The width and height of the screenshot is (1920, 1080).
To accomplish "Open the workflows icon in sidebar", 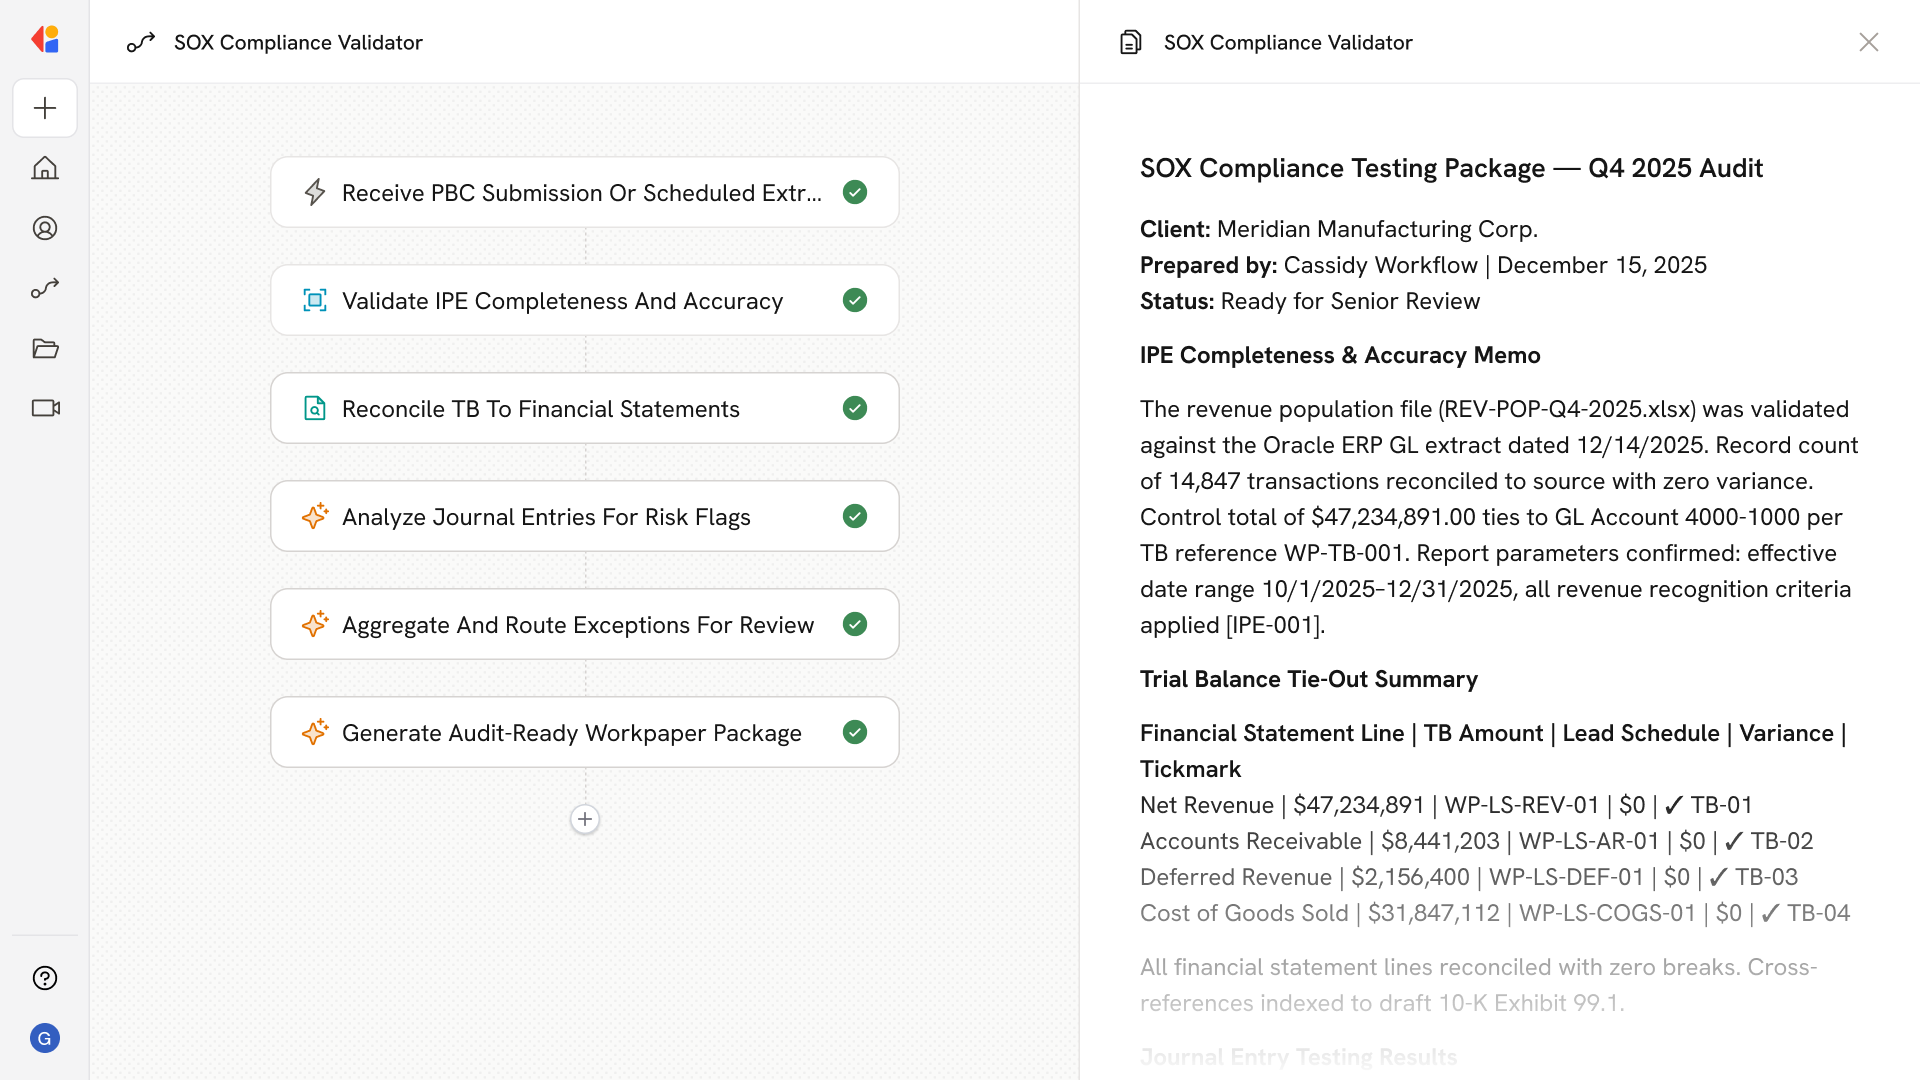I will pyautogui.click(x=45, y=288).
